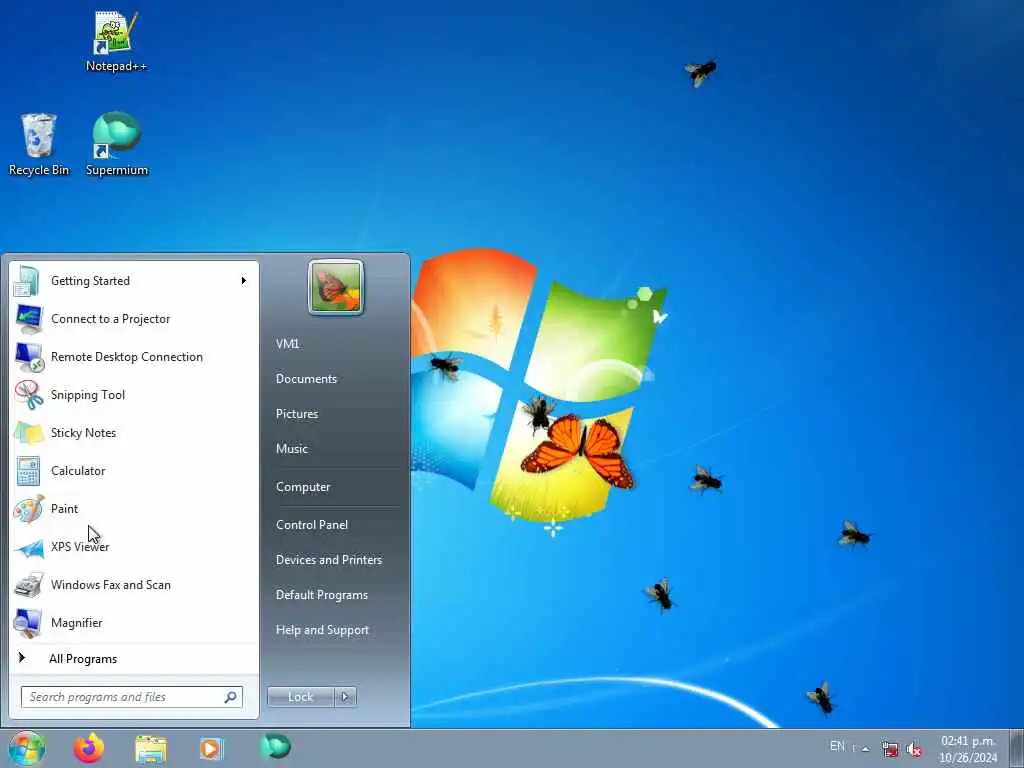This screenshot has width=1024, height=768.
Task: Click the Calculator icon
Action: pos(28,470)
